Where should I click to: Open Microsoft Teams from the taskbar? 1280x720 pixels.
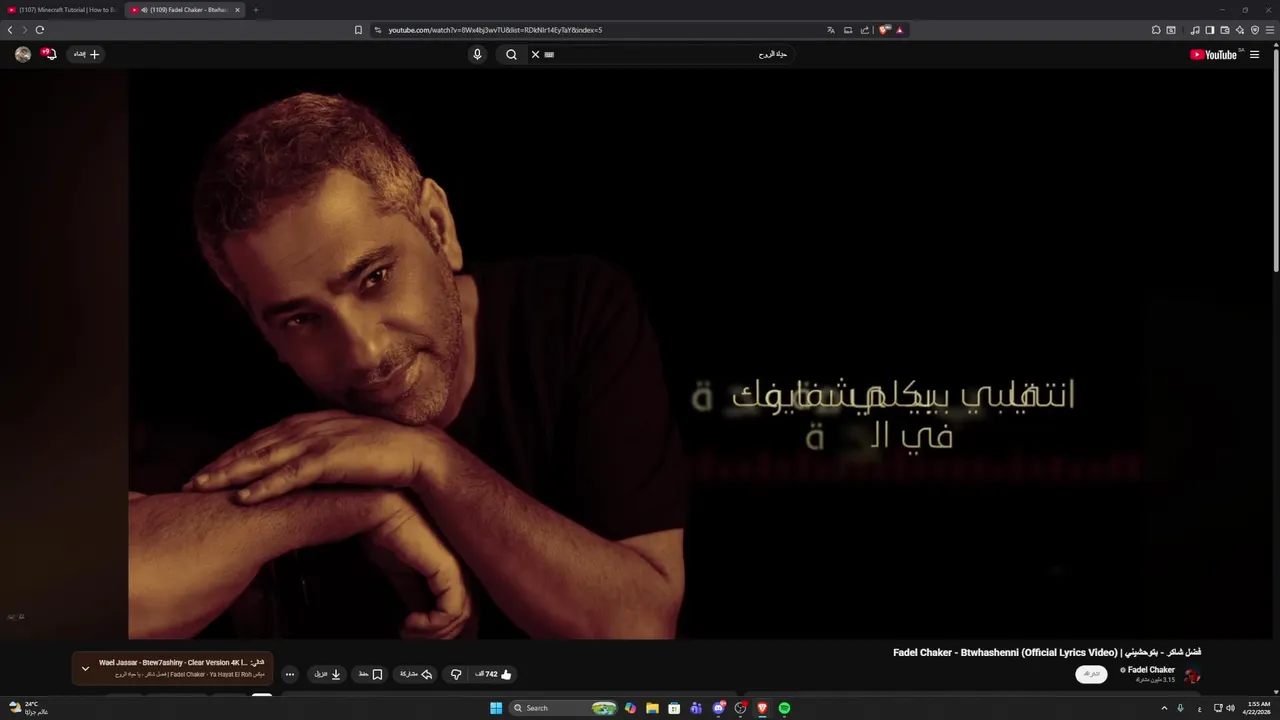[696, 708]
